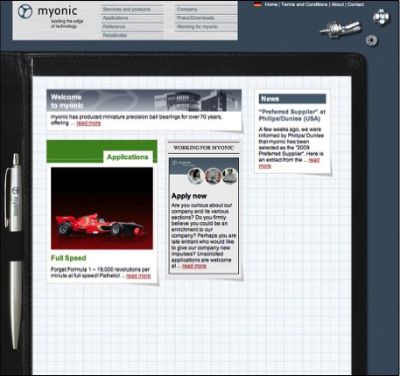Click the small round bearing icon
This screenshot has width=400, height=376.
click(371, 40)
